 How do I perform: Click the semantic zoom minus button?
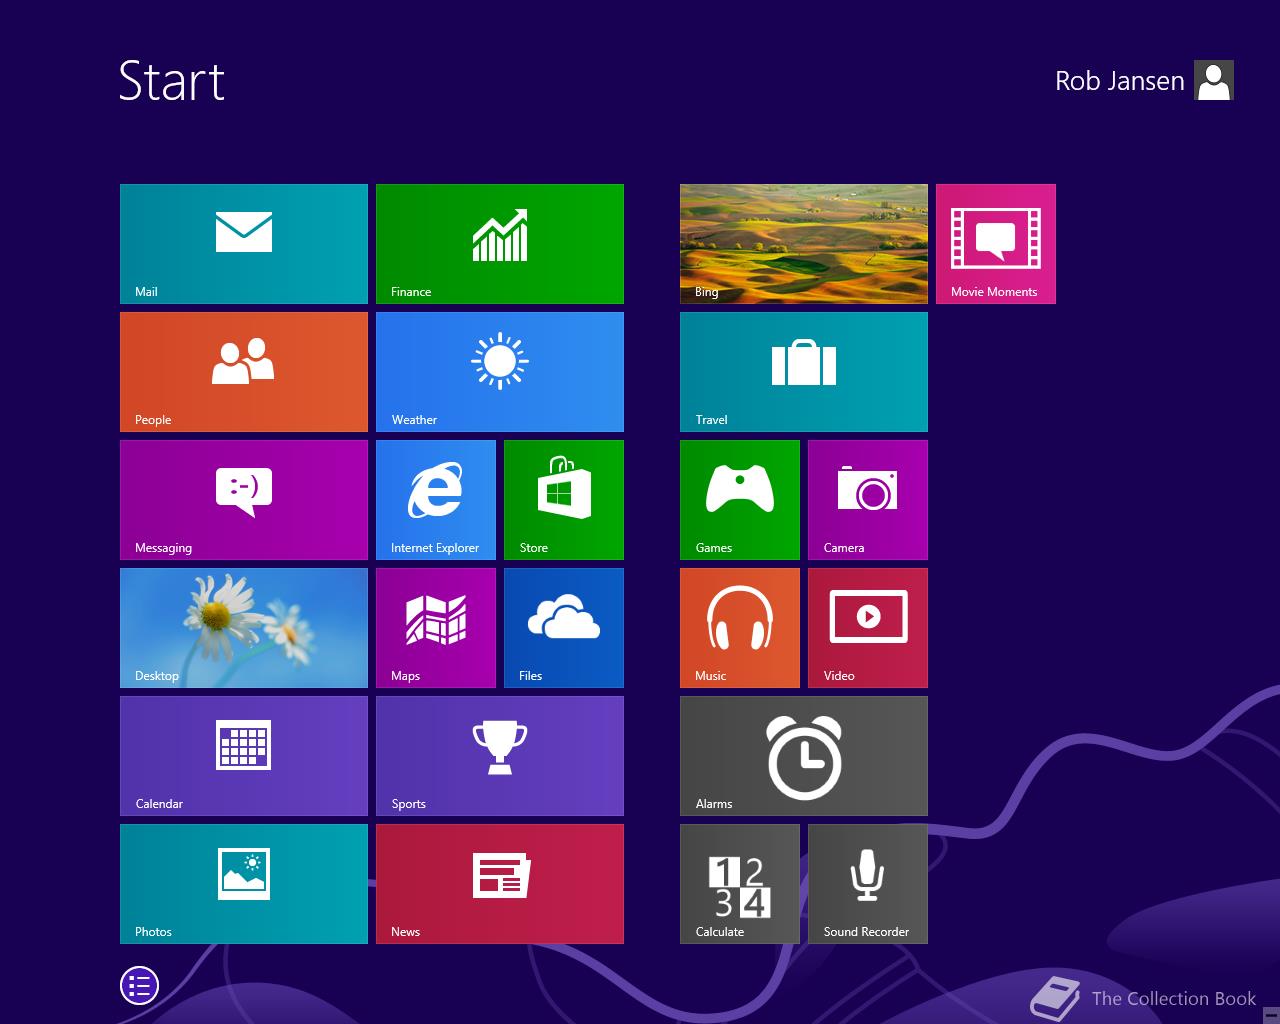click(x=1271, y=1015)
